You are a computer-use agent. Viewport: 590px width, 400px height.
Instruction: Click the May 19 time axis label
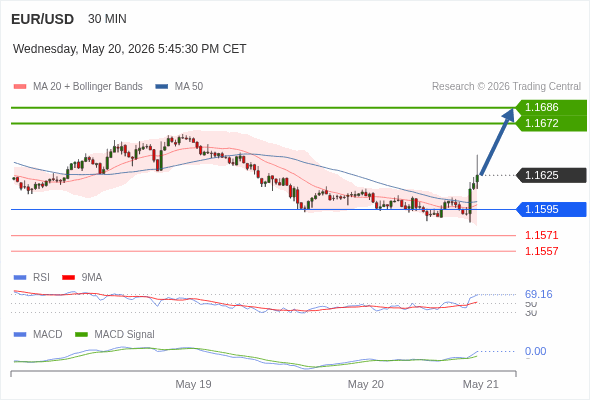(193, 384)
